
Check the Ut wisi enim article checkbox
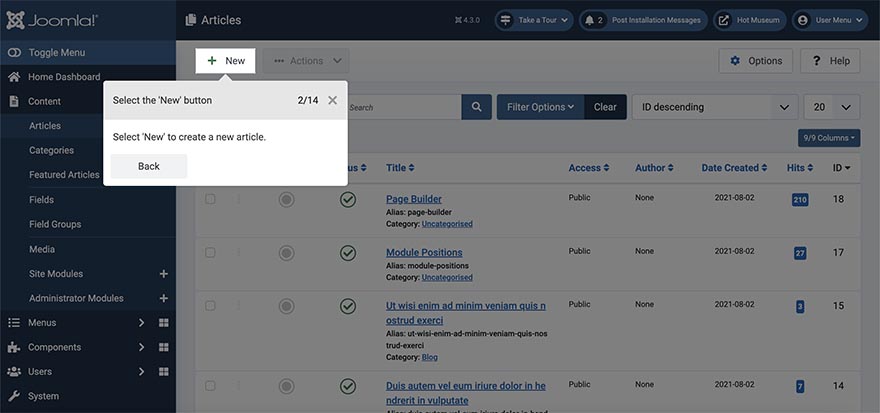click(x=210, y=306)
